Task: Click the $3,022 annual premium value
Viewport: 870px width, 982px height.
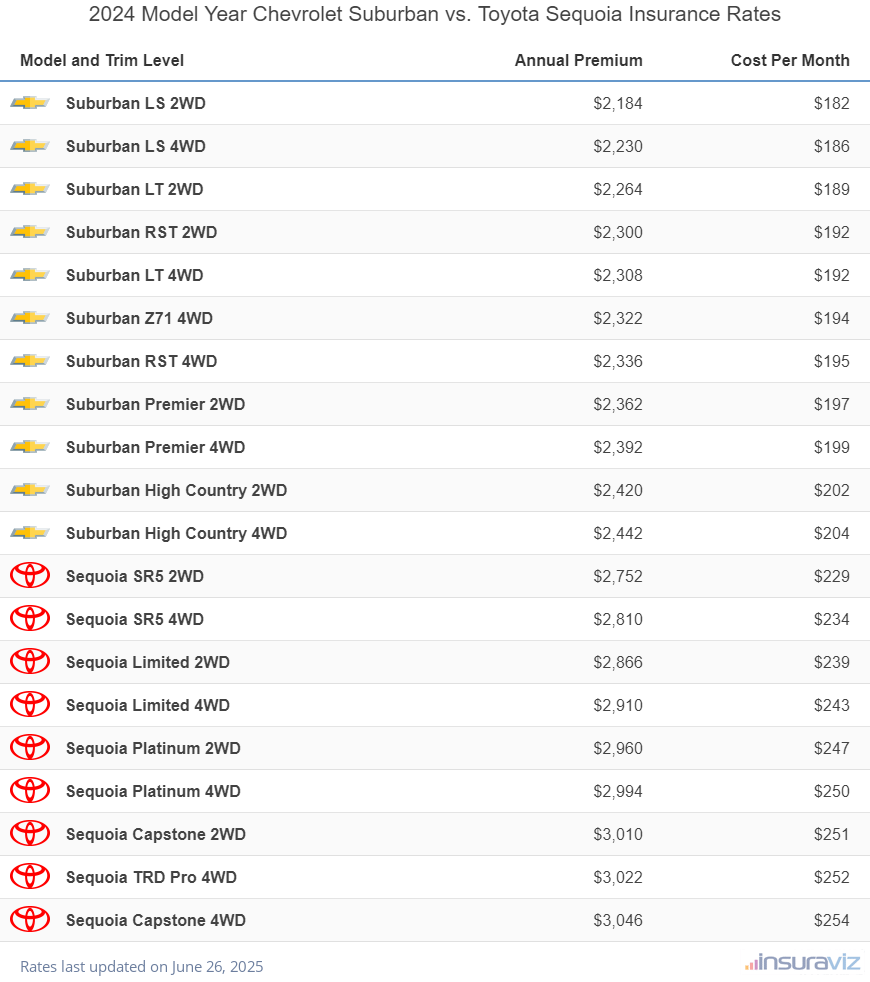Action: (x=618, y=877)
